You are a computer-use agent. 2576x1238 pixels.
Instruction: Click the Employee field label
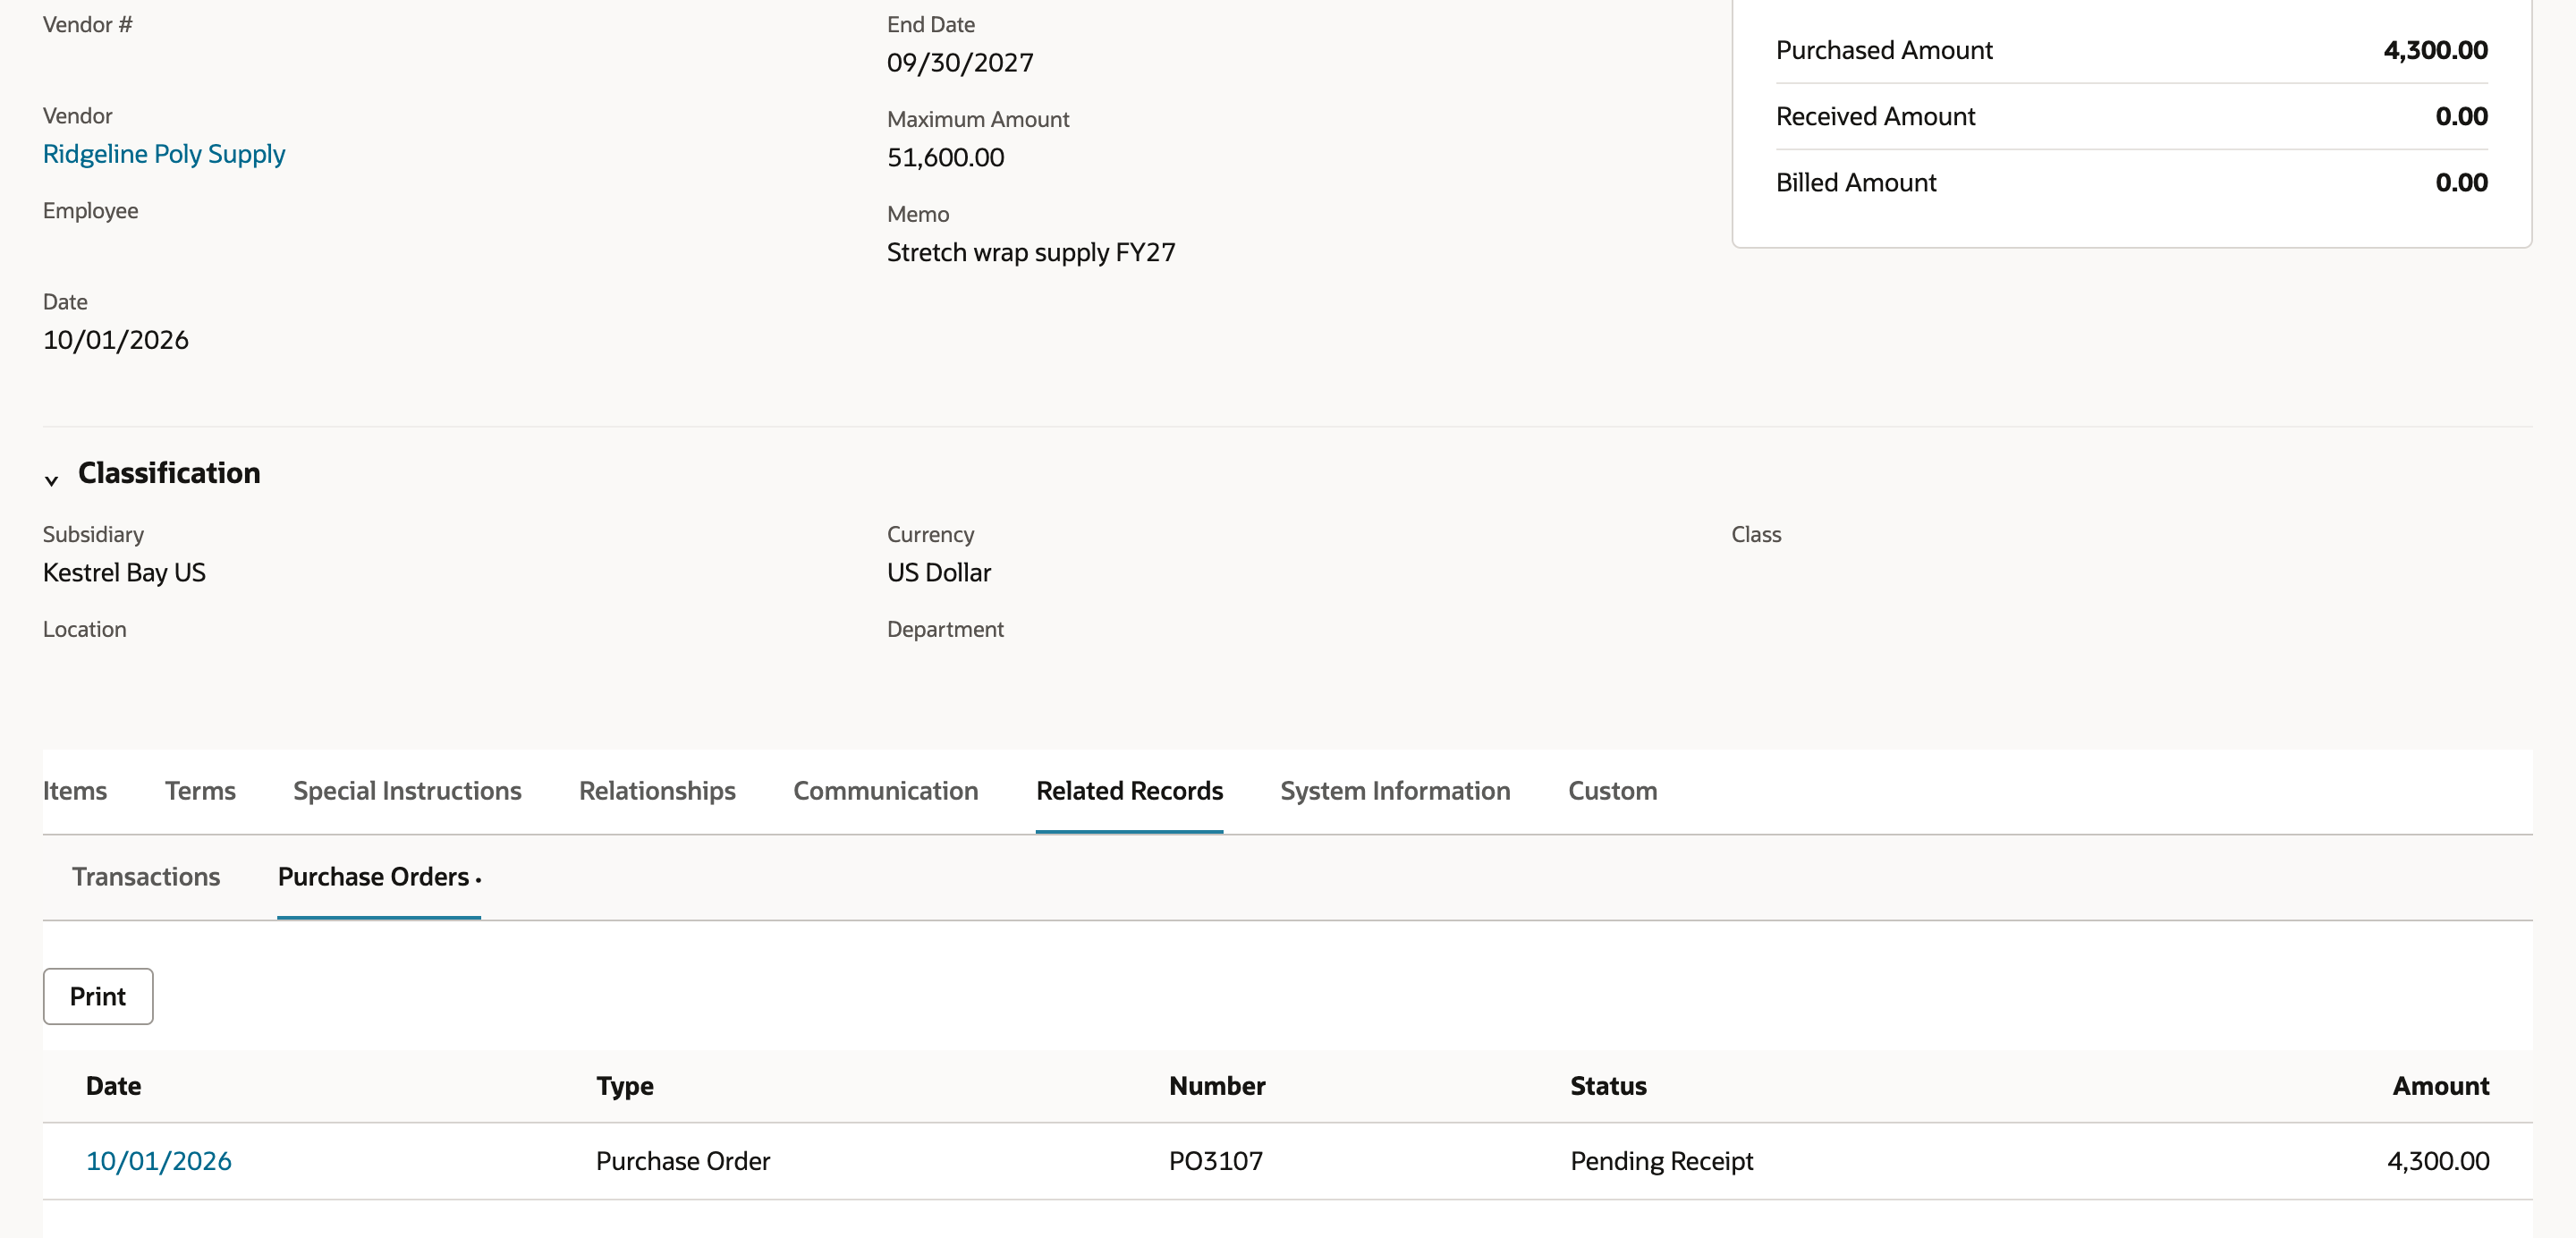pyautogui.click(x=90, y=211)
